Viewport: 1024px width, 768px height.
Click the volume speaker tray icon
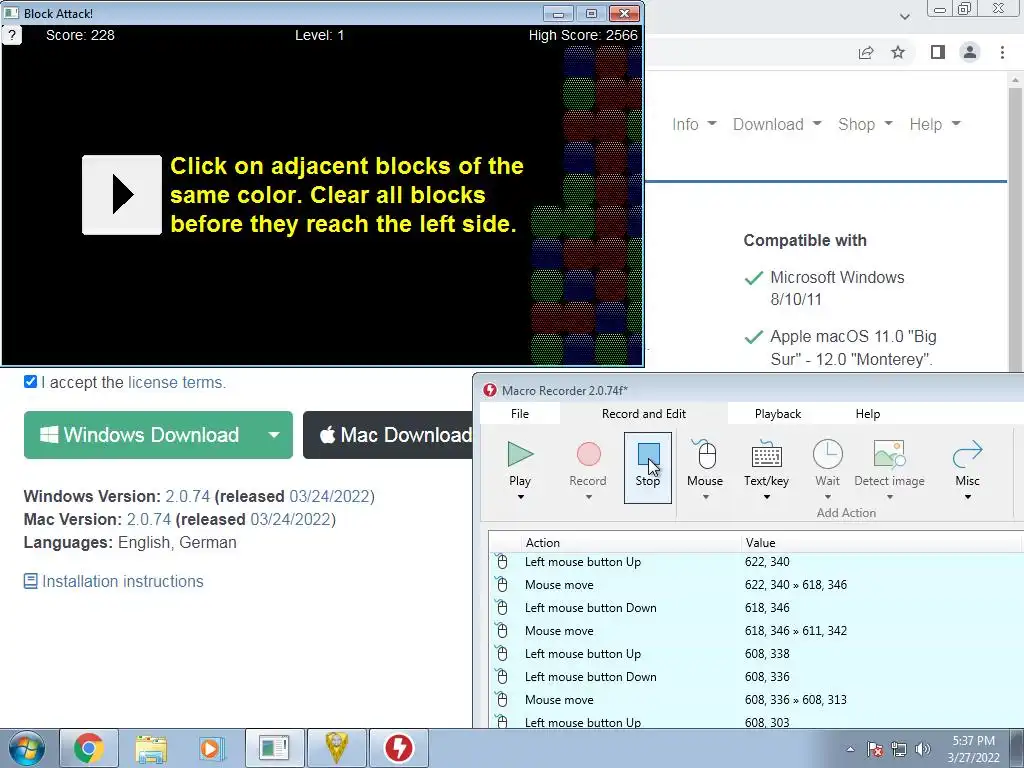(923, 749)
